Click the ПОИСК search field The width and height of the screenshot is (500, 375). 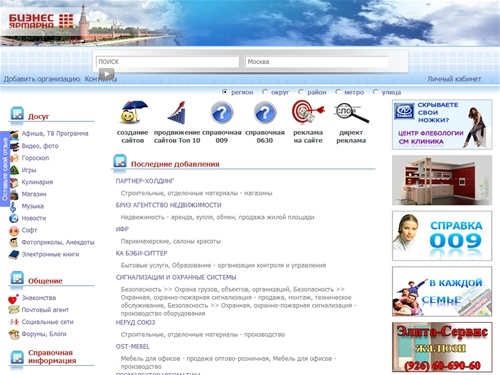tap(167, 62)
